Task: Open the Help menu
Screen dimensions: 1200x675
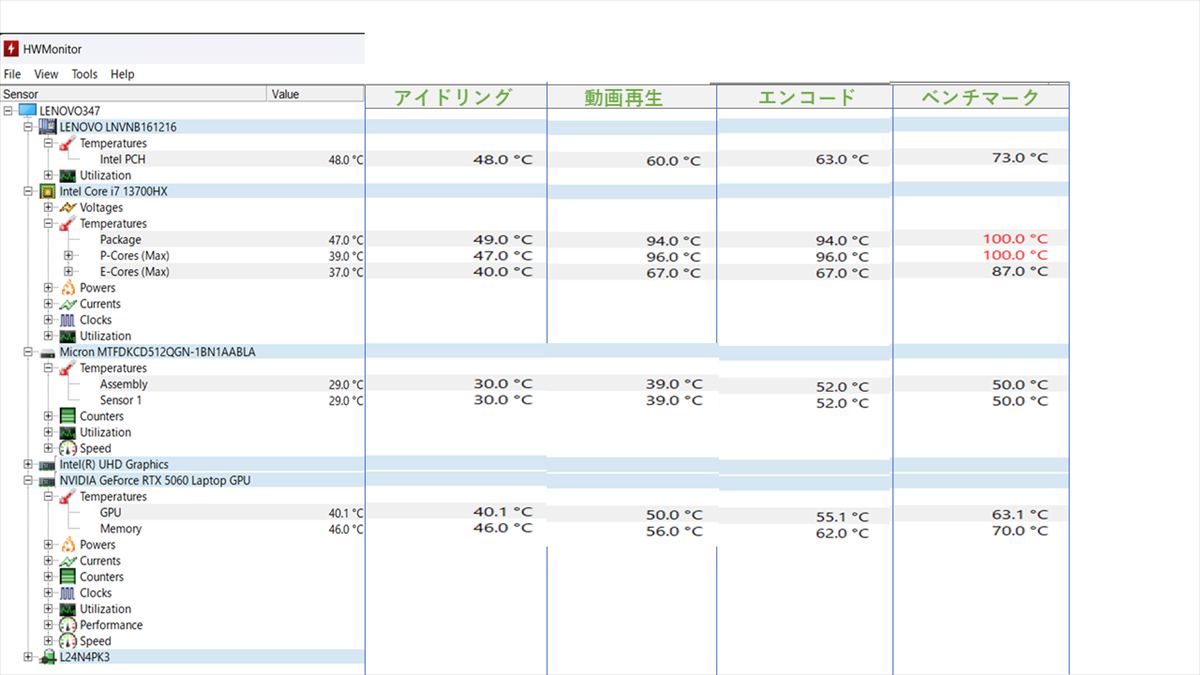Action: [122, 74]
